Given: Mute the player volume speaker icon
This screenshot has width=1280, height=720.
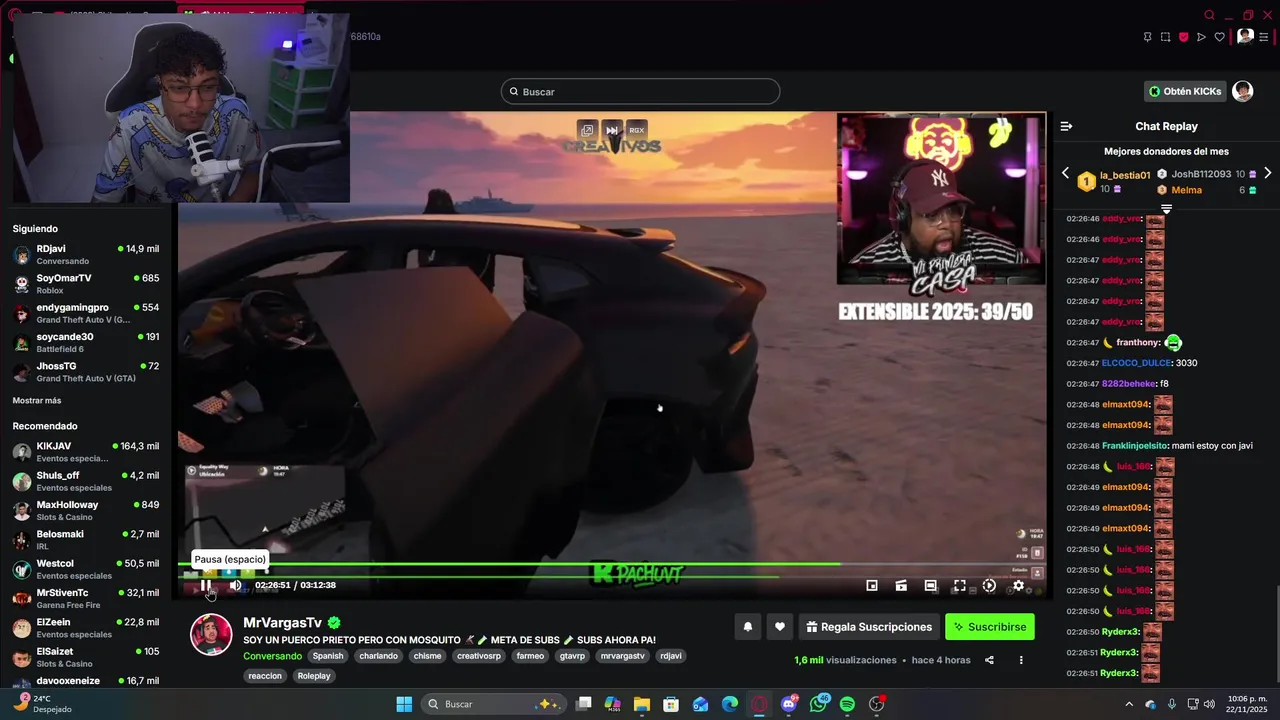Looking at the screenshot, I should (x=235, y=586).
